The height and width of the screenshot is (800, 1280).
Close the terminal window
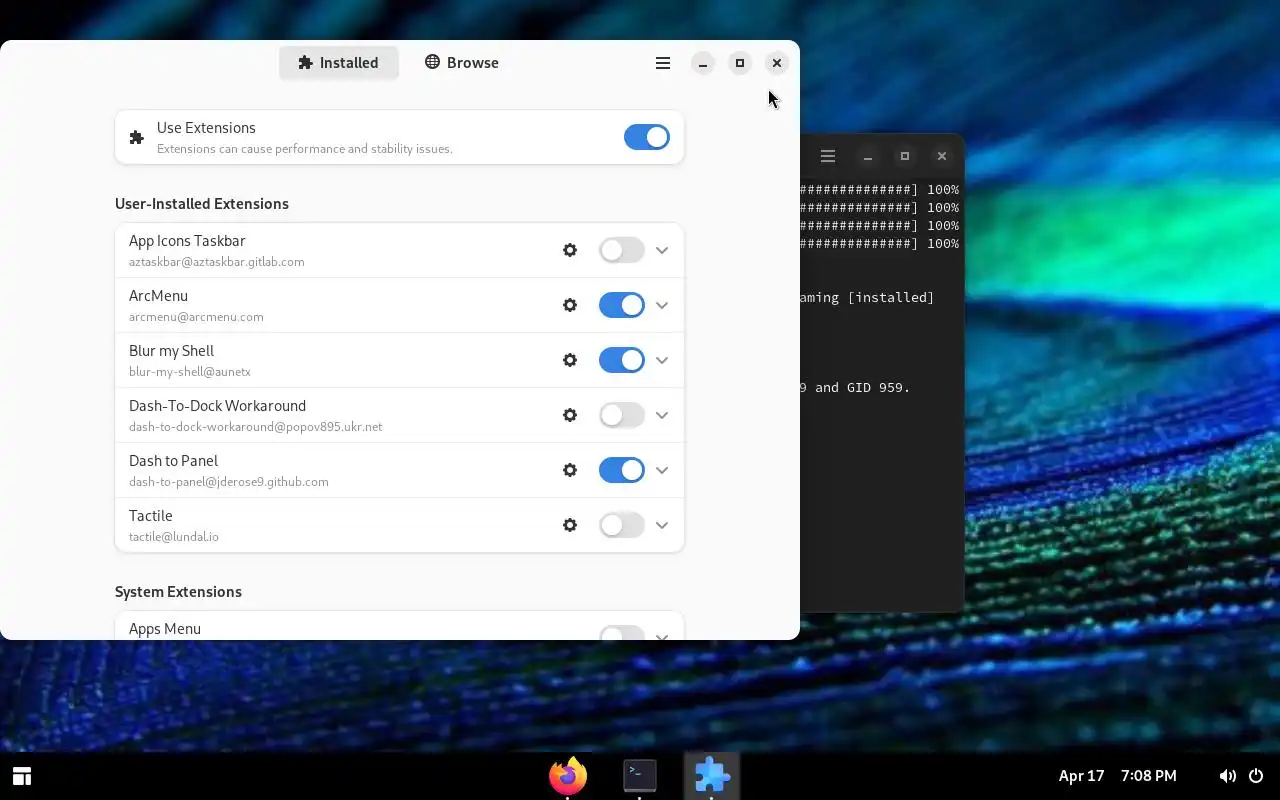(942, 156)
